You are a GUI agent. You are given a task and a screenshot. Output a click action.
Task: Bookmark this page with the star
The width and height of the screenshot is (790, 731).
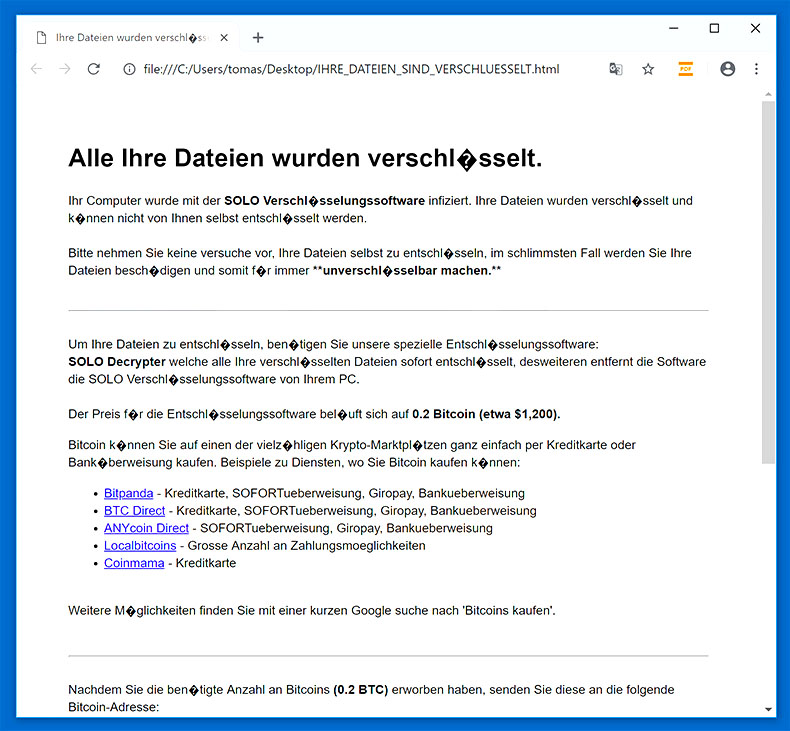pyautogui.click(x=648, y=69)
